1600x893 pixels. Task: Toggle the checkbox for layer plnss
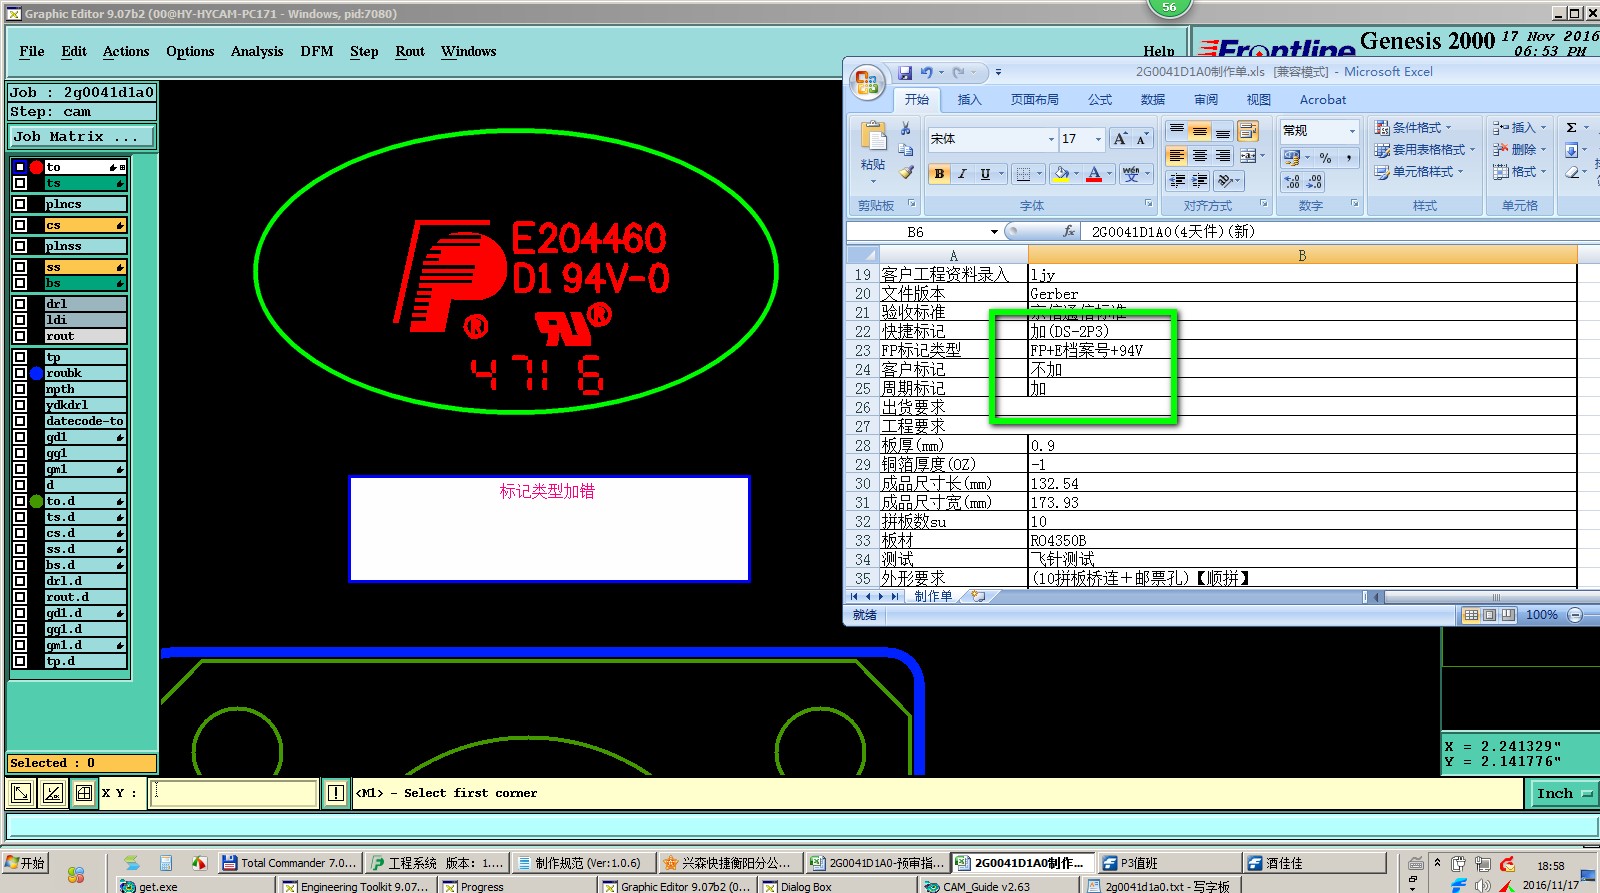(x=20, y=246)
